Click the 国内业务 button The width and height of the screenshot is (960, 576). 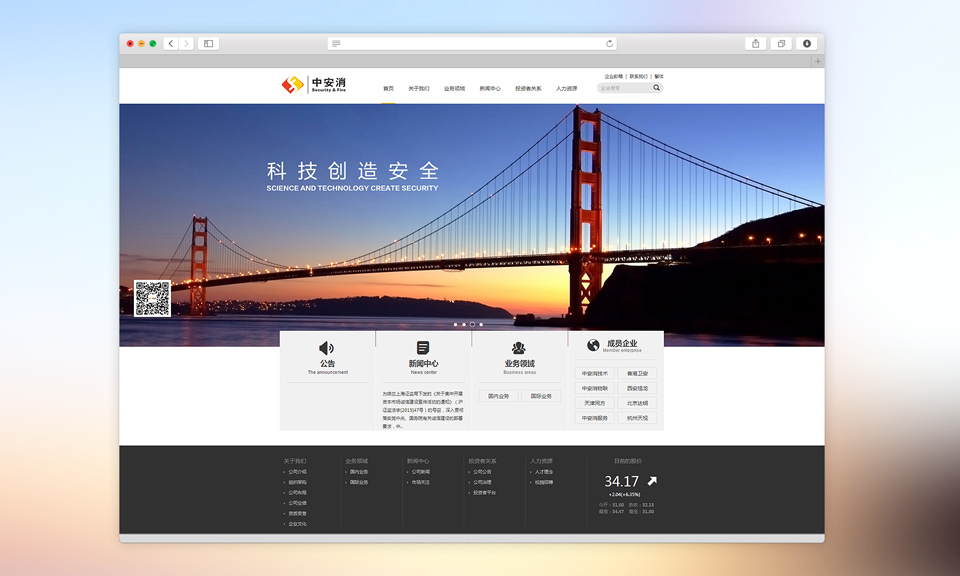coord(498,396)
